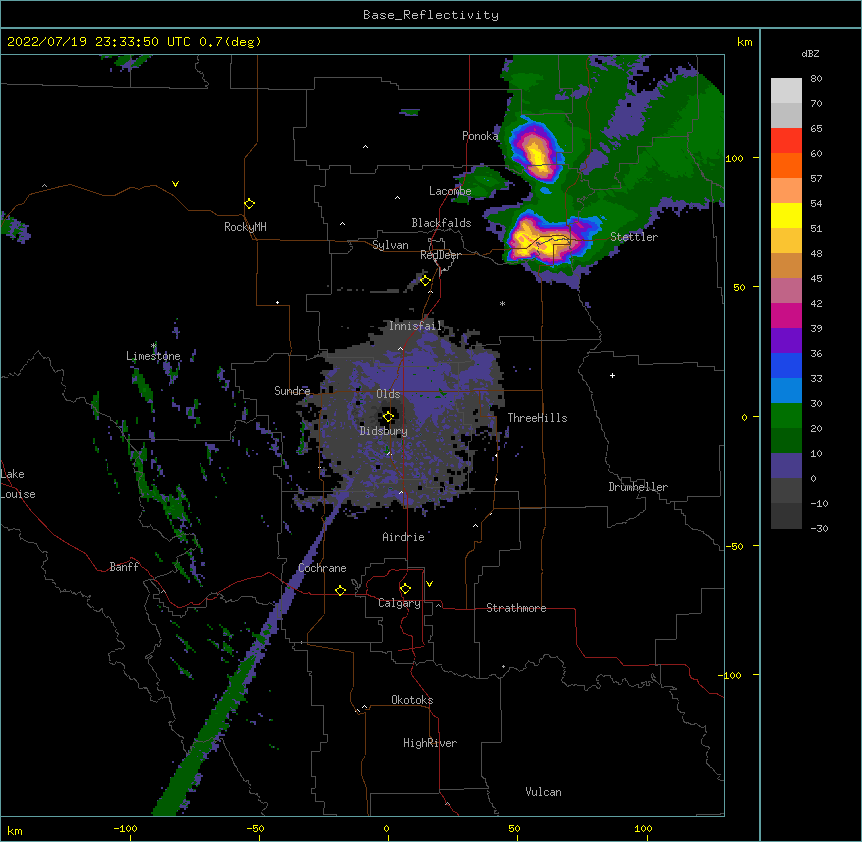This screenshot has height=842, width=862.
Task: Click the yellow diamond marker above Calgary label
Action: pyautogui.click(x=405, y=589)
